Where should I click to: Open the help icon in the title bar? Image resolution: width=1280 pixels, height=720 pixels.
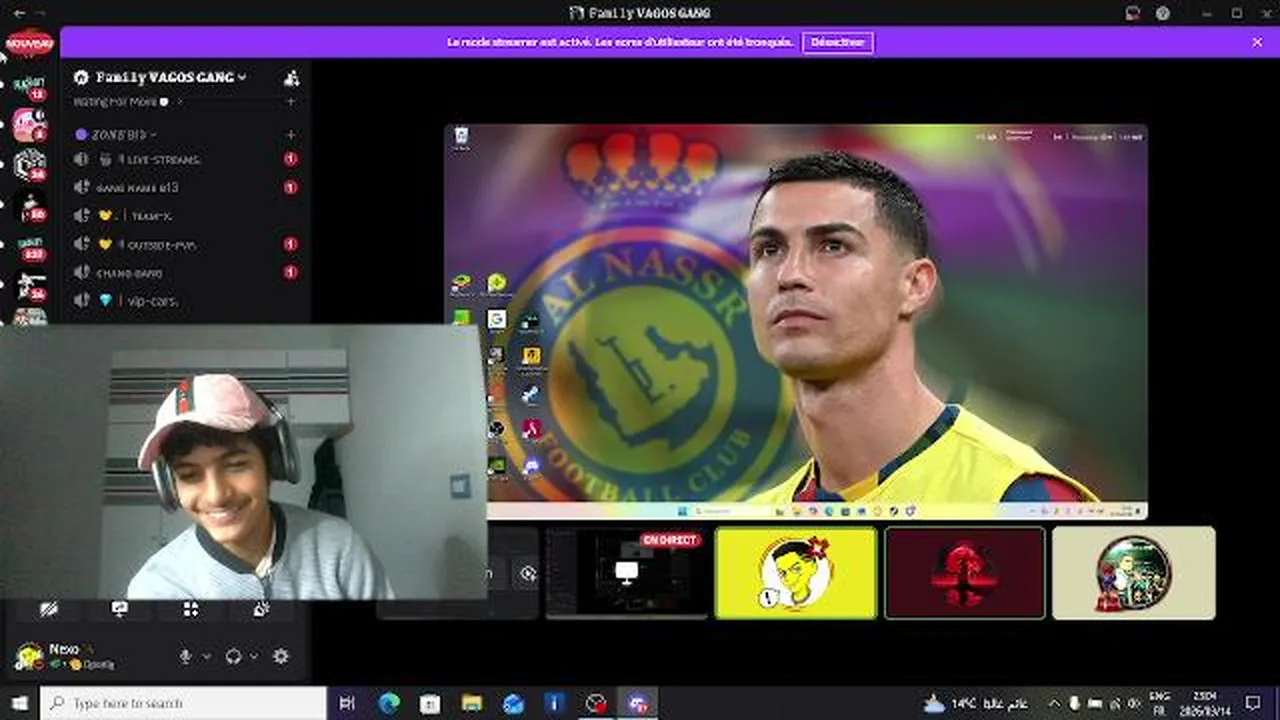click(x=1163, y=13)
